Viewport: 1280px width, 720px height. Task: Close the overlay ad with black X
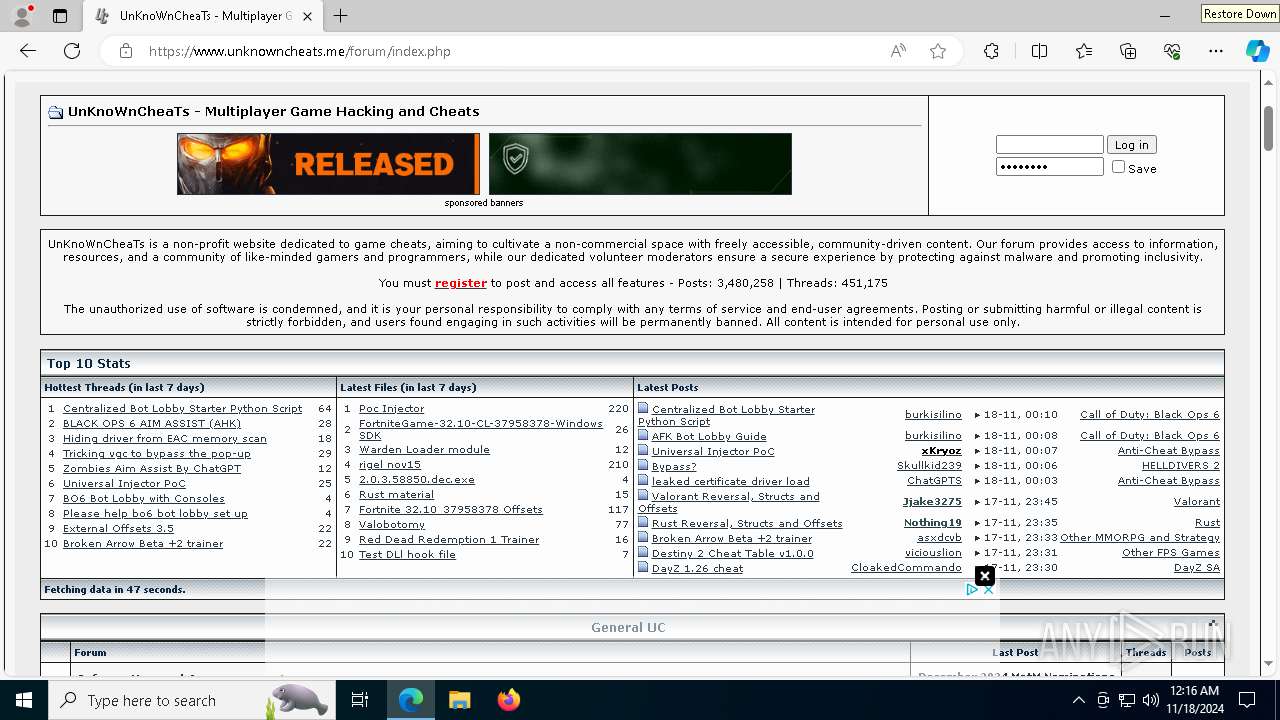985,576
